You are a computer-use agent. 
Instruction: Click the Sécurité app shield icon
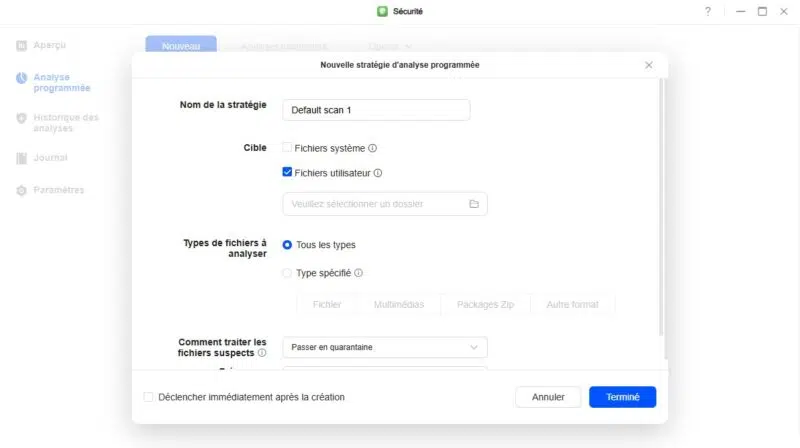[382, 11]
